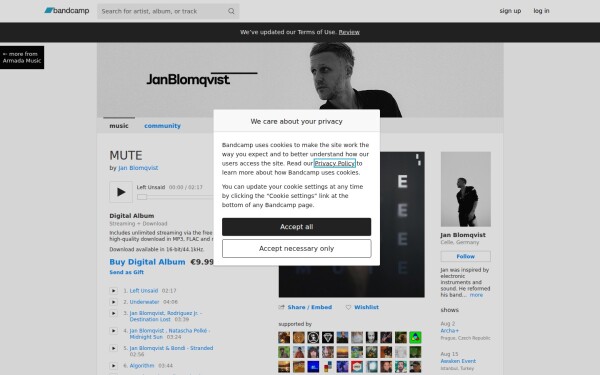Click the first supporter avatar in top row
Image resolution: width=600 pixels, height=375 pixels.
click(x=284, y=337)
